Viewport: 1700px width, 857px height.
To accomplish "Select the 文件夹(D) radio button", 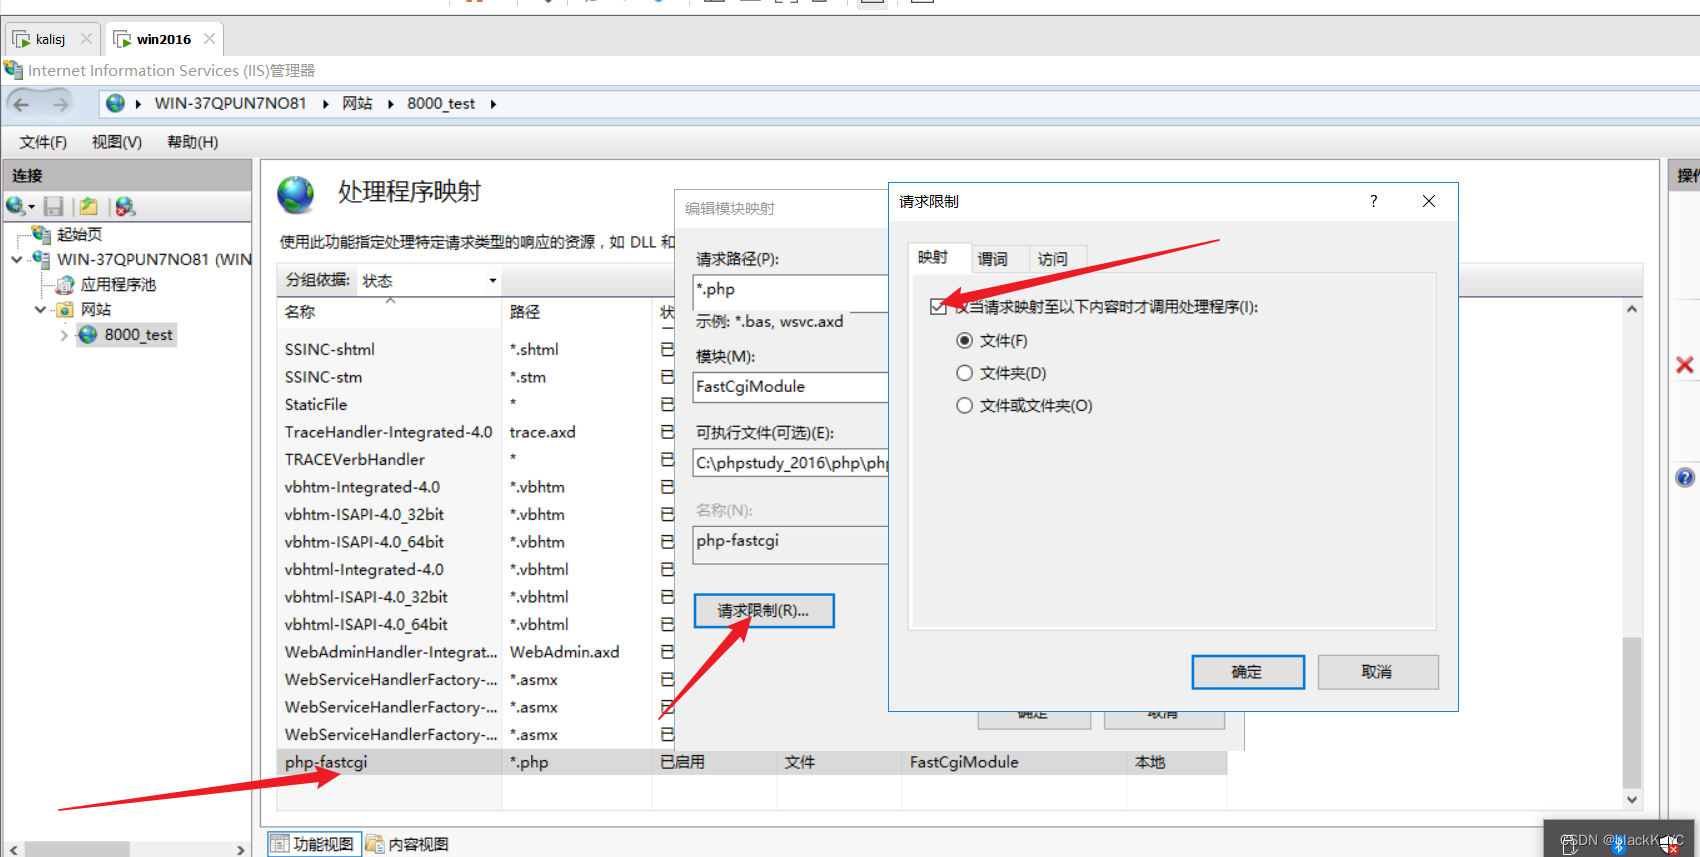I will coord(964,373).
